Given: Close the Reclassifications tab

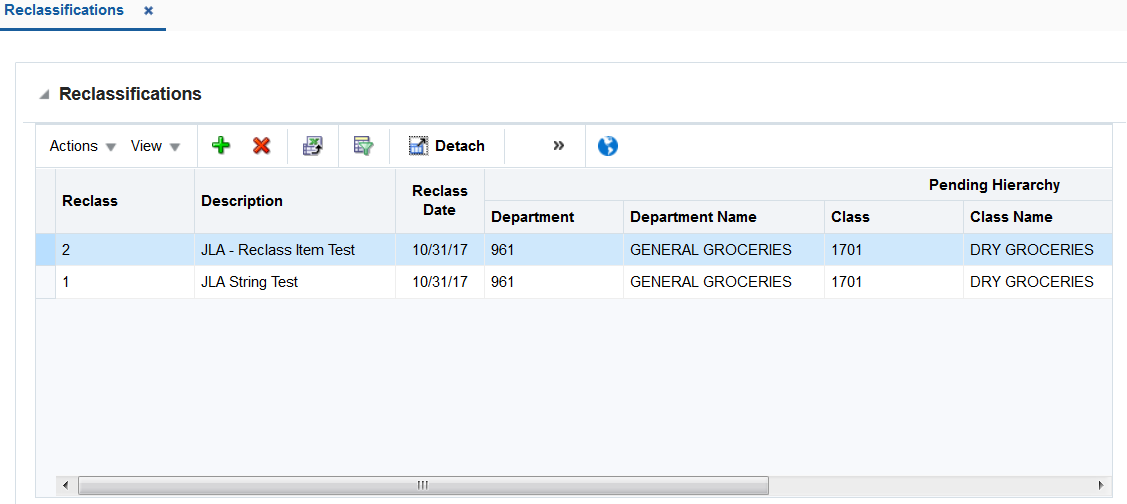Looking at the screenshot, I should pos(148,11).
